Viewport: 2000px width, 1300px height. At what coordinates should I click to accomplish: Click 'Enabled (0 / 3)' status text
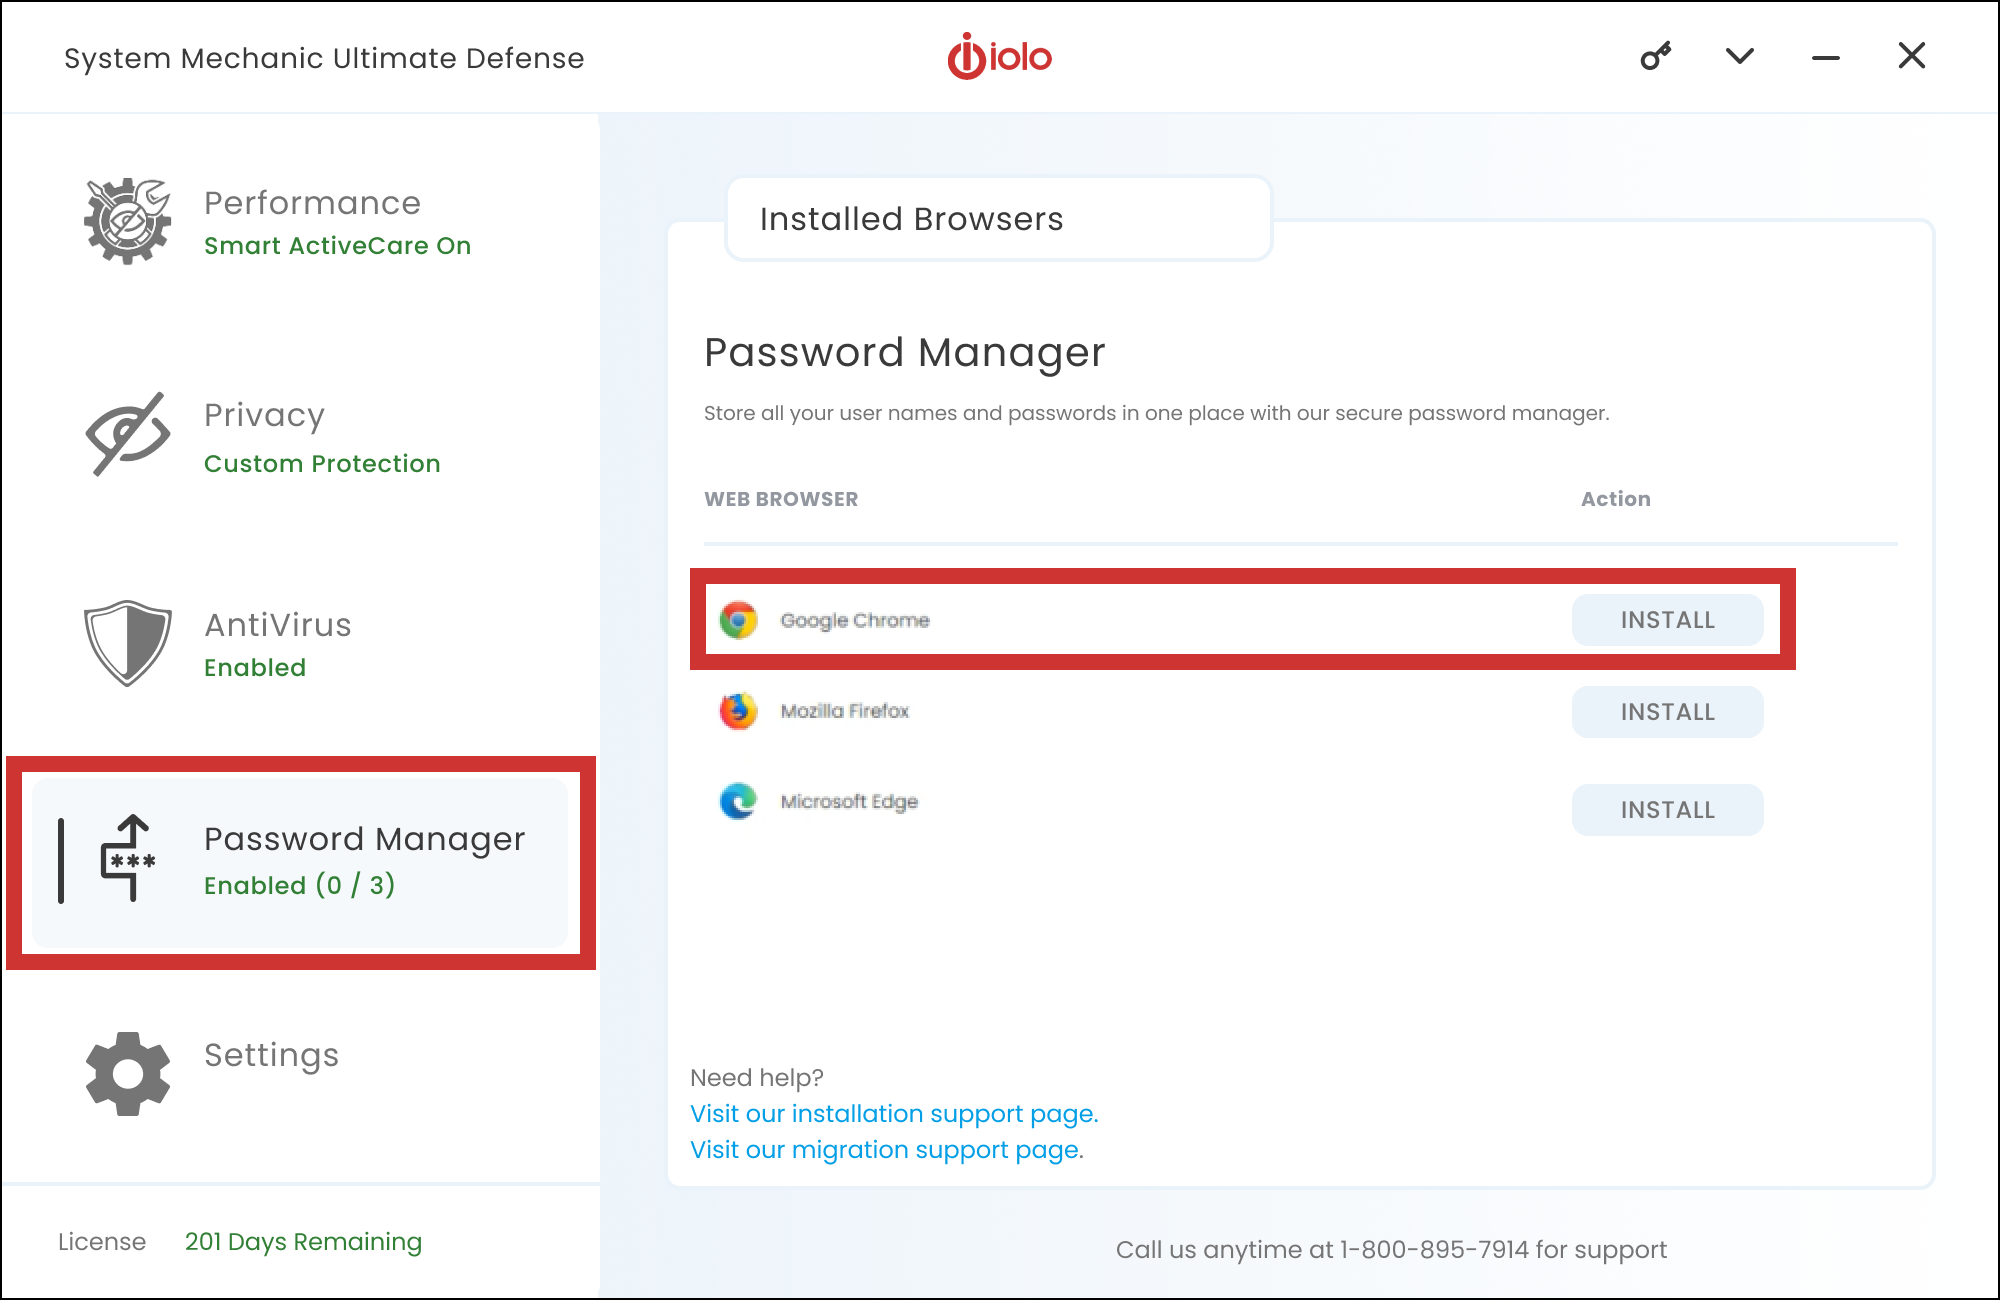[299, 885]
